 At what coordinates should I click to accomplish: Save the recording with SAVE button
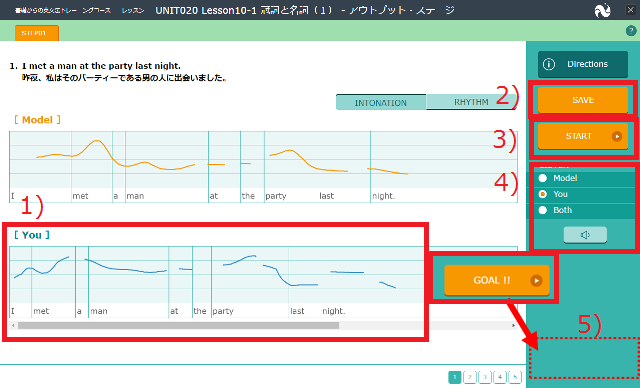click(583, 100)
